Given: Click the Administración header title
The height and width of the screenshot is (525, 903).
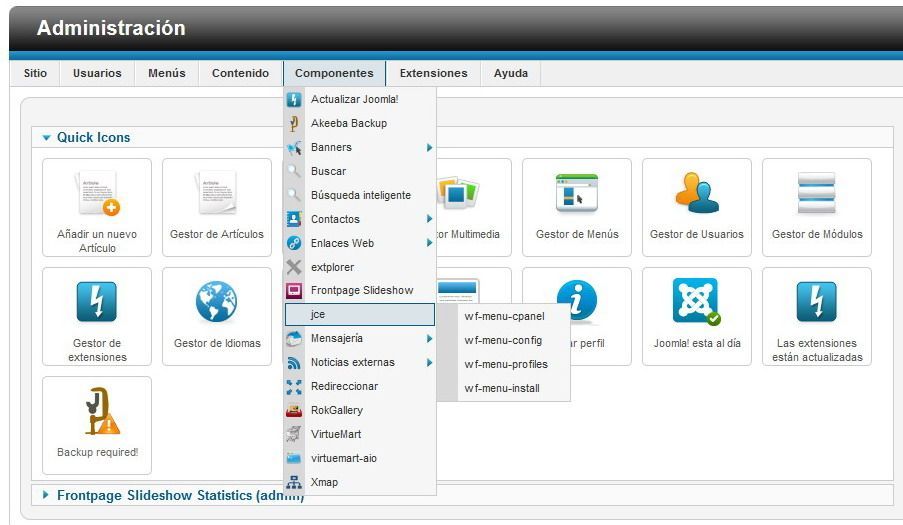Looking at the screenshot, I should (111, 28).
